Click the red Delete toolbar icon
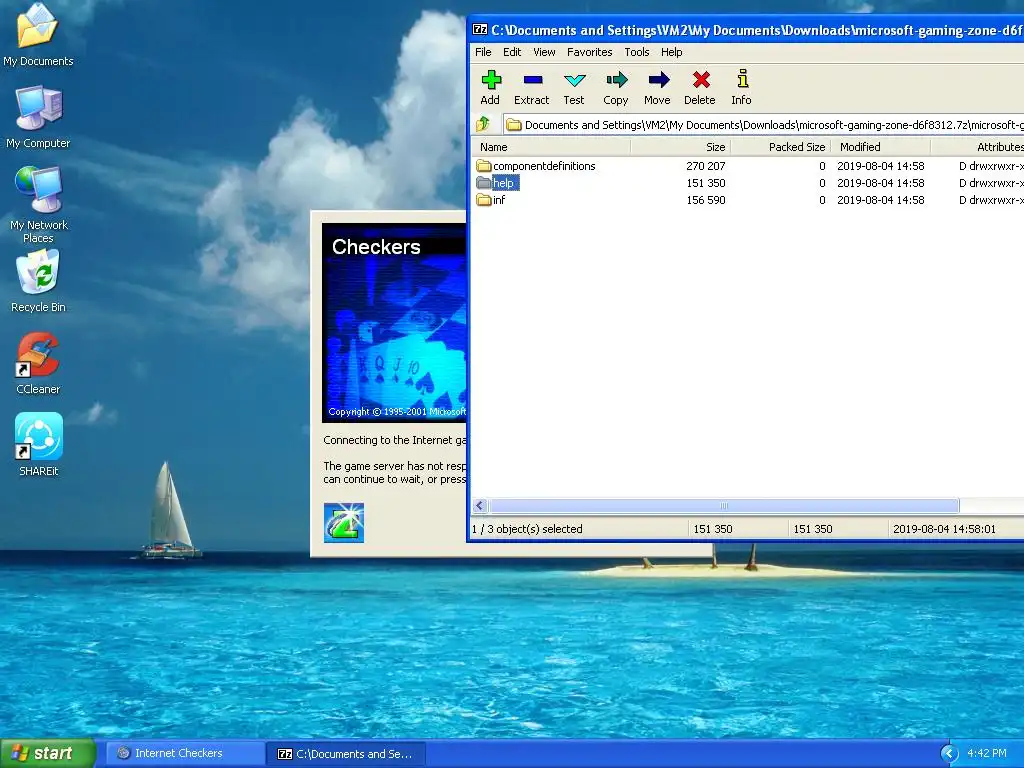The height and width of the screenshot is (768, 1024). [x=700, y=80]
